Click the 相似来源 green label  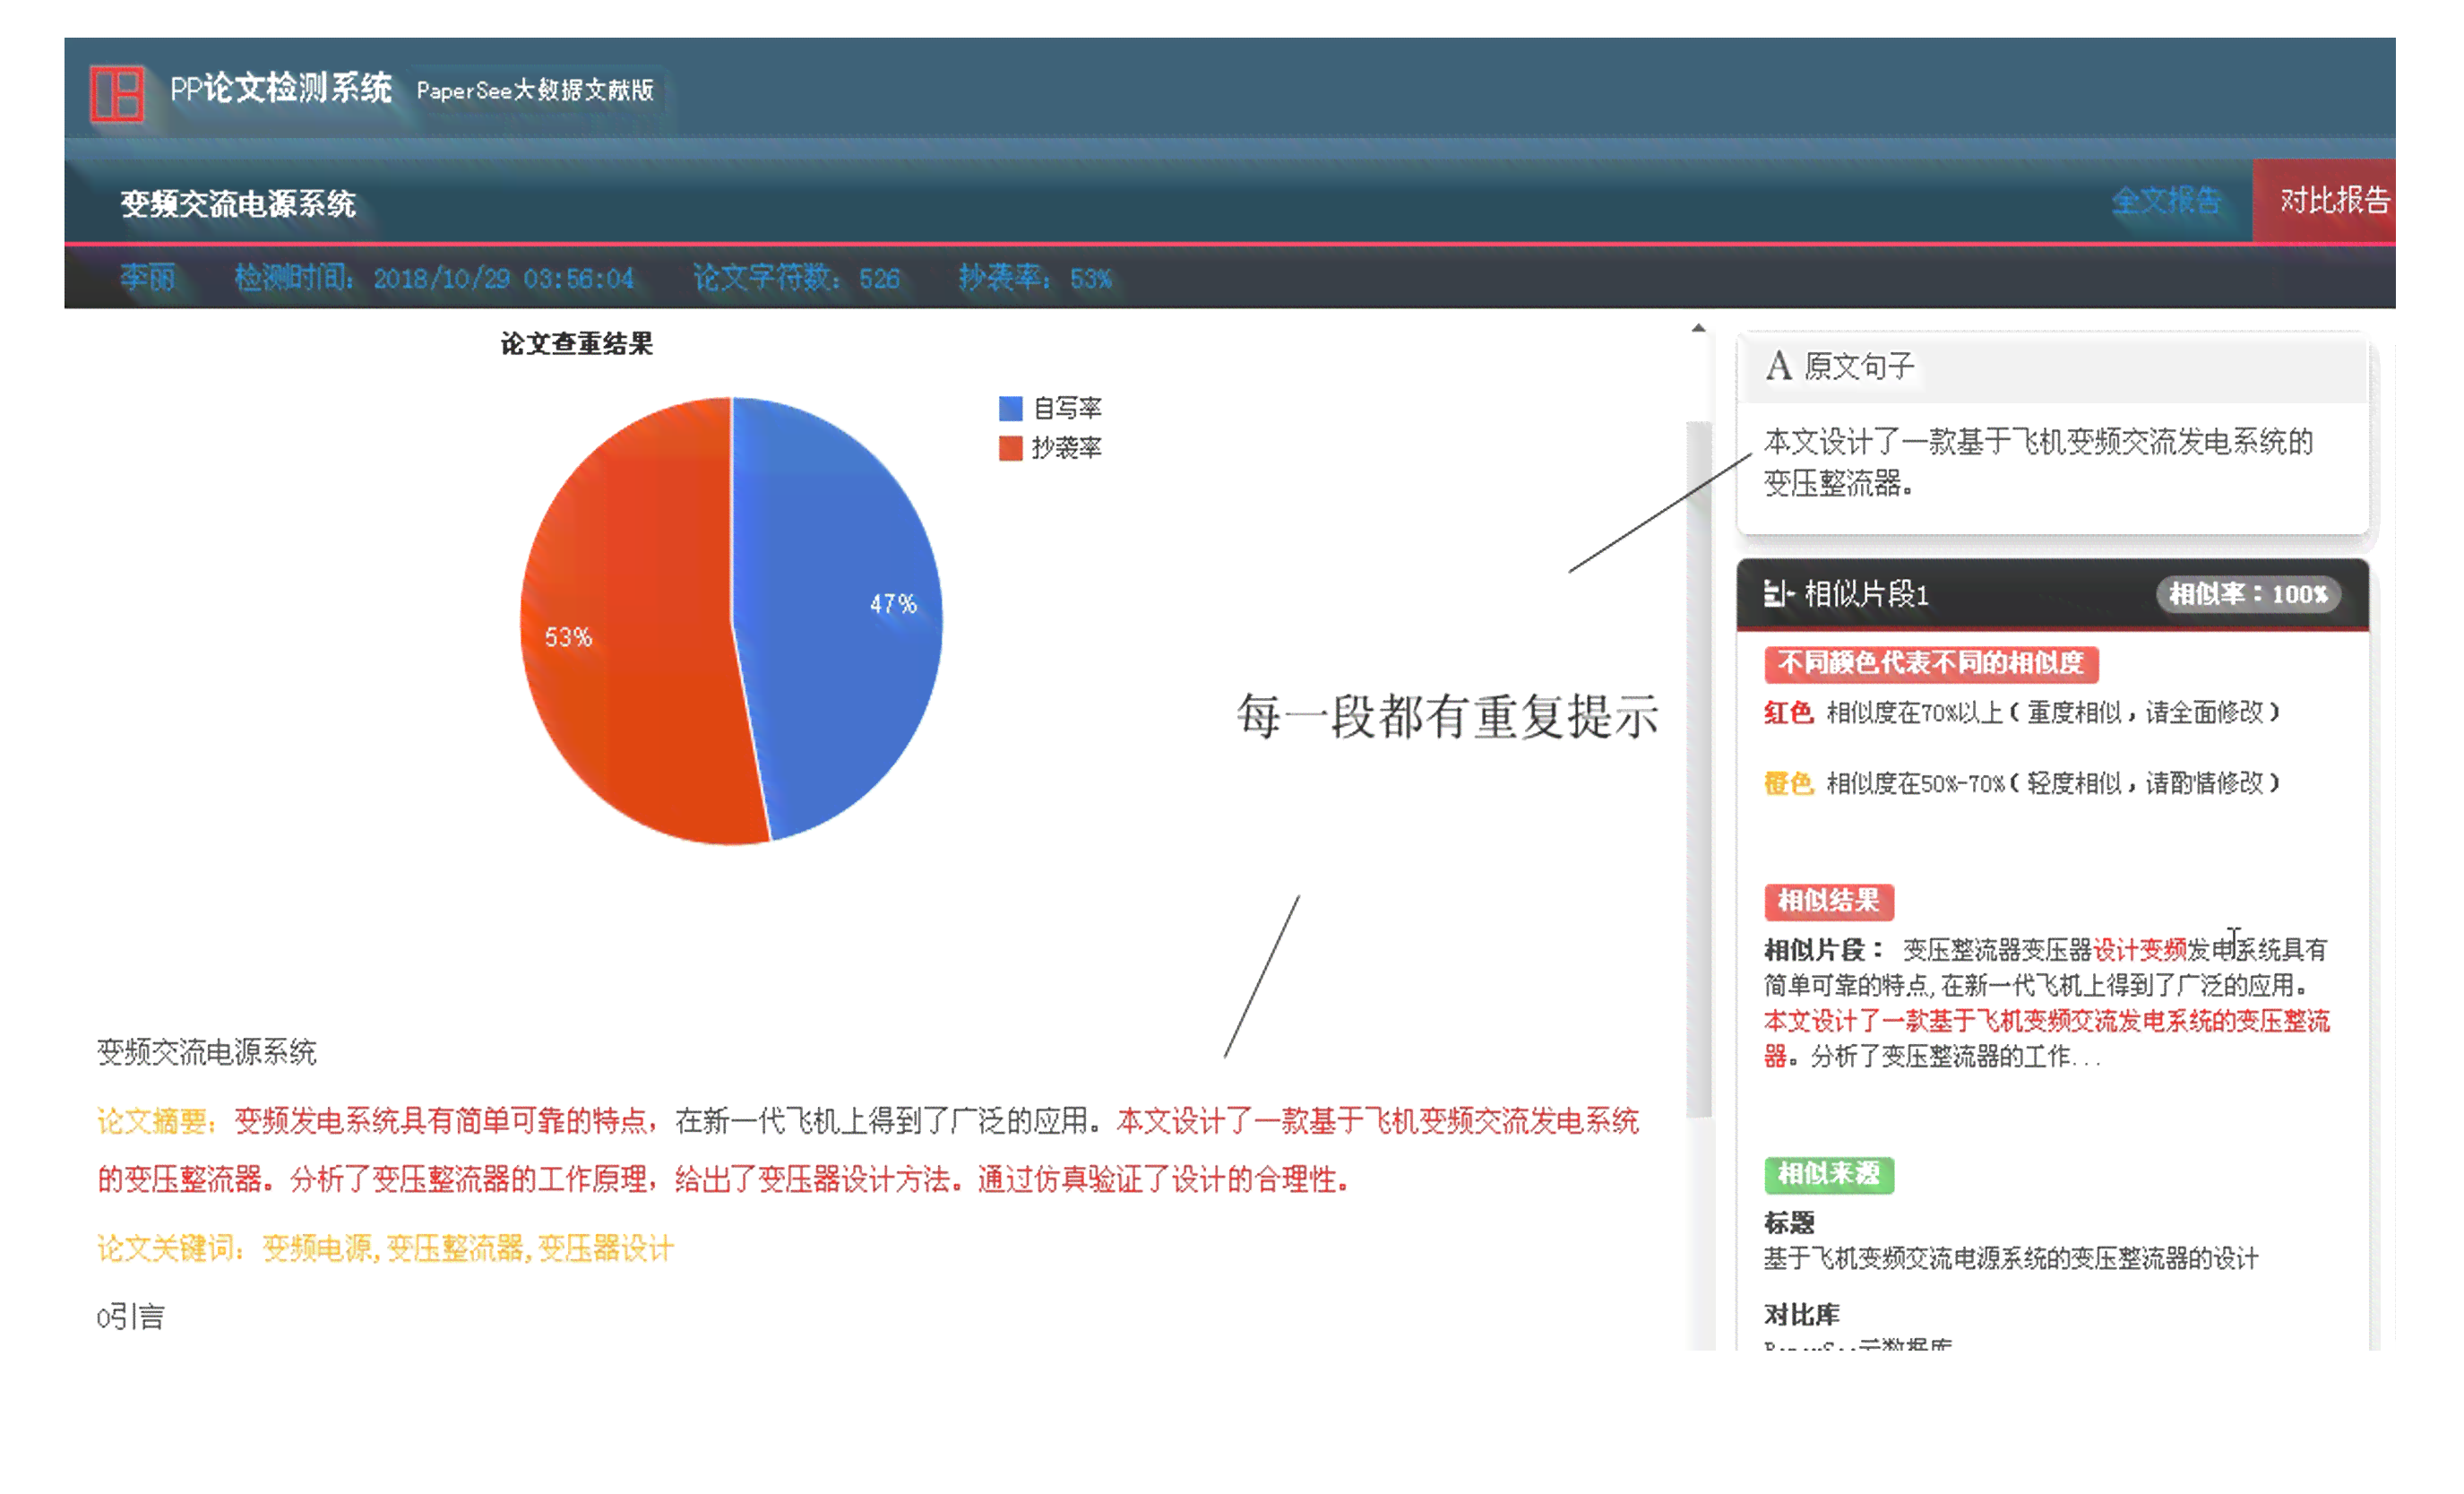pos(1828,1174)
